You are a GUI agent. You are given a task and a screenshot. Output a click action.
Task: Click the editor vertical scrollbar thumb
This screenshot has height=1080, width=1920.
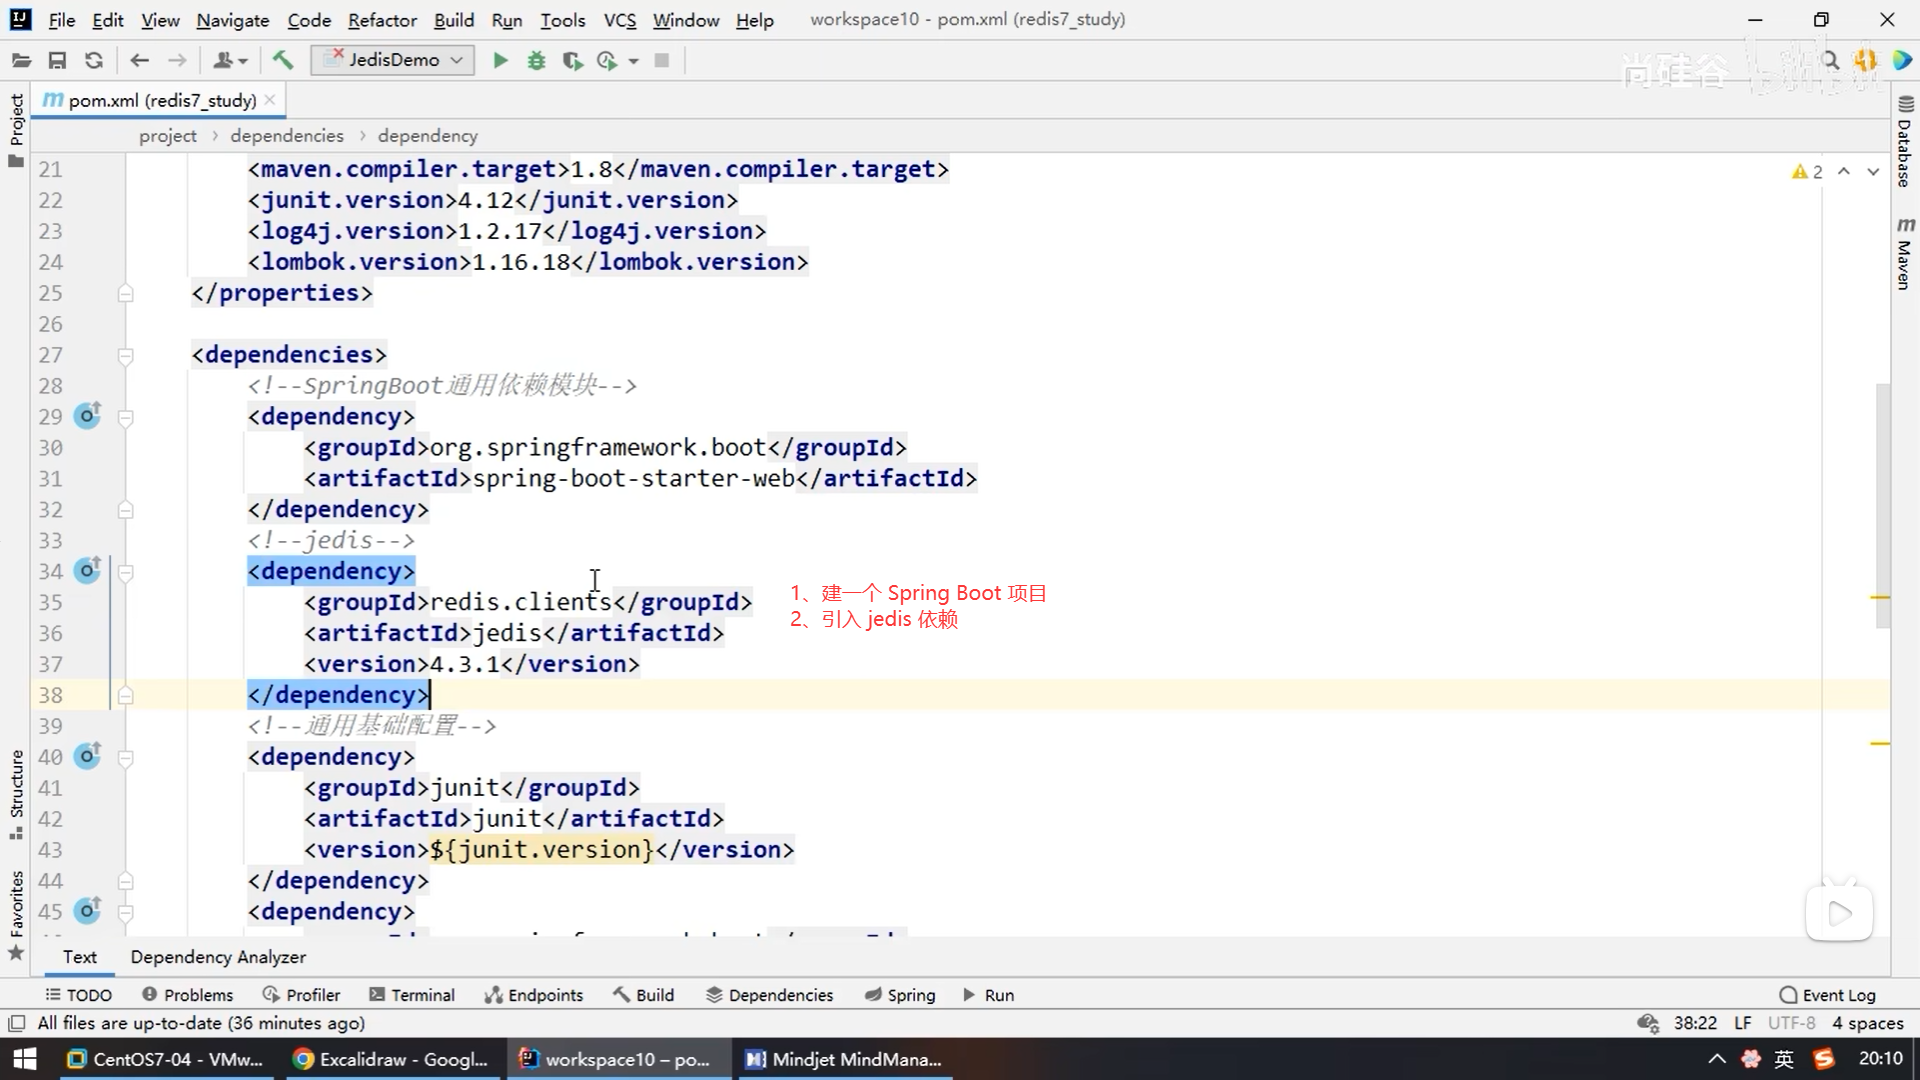click(1882, 505)
